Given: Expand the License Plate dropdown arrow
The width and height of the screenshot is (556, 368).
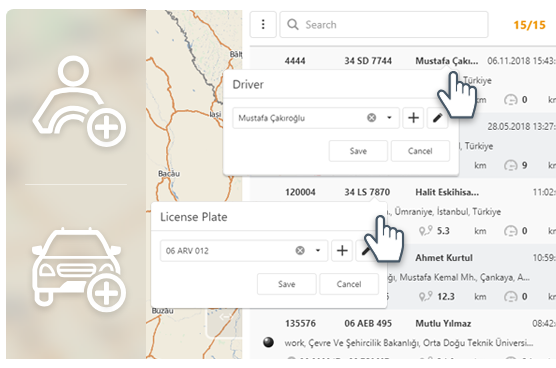Looking at the screenshot, I should (x=318, y=251).
